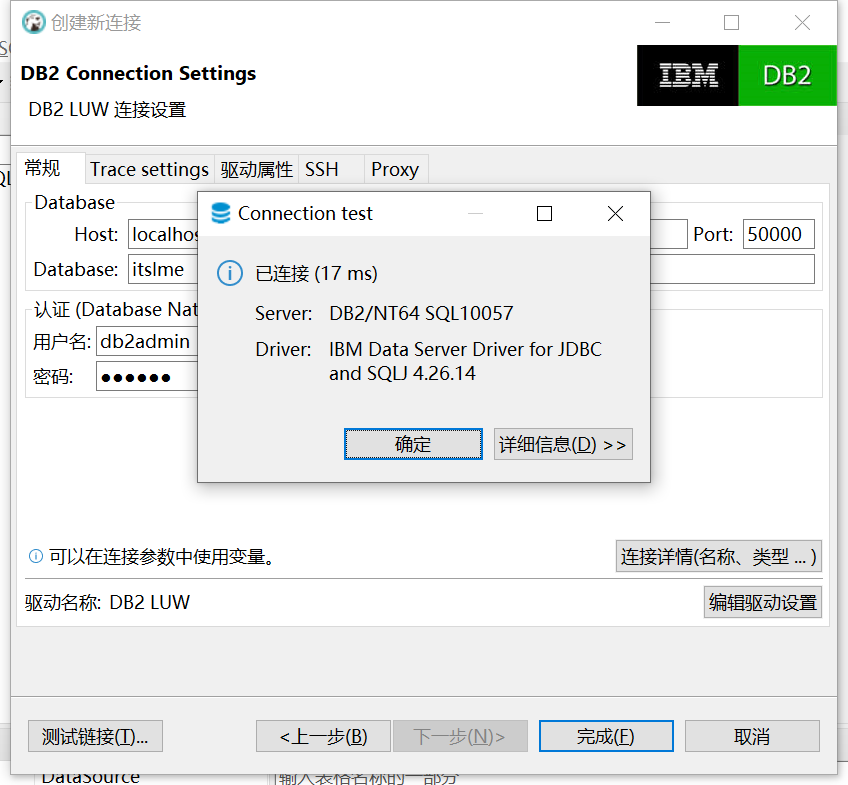This screenshot has width=848, height=785.
Task: Click the Connection test database icon
Action: 221,214
